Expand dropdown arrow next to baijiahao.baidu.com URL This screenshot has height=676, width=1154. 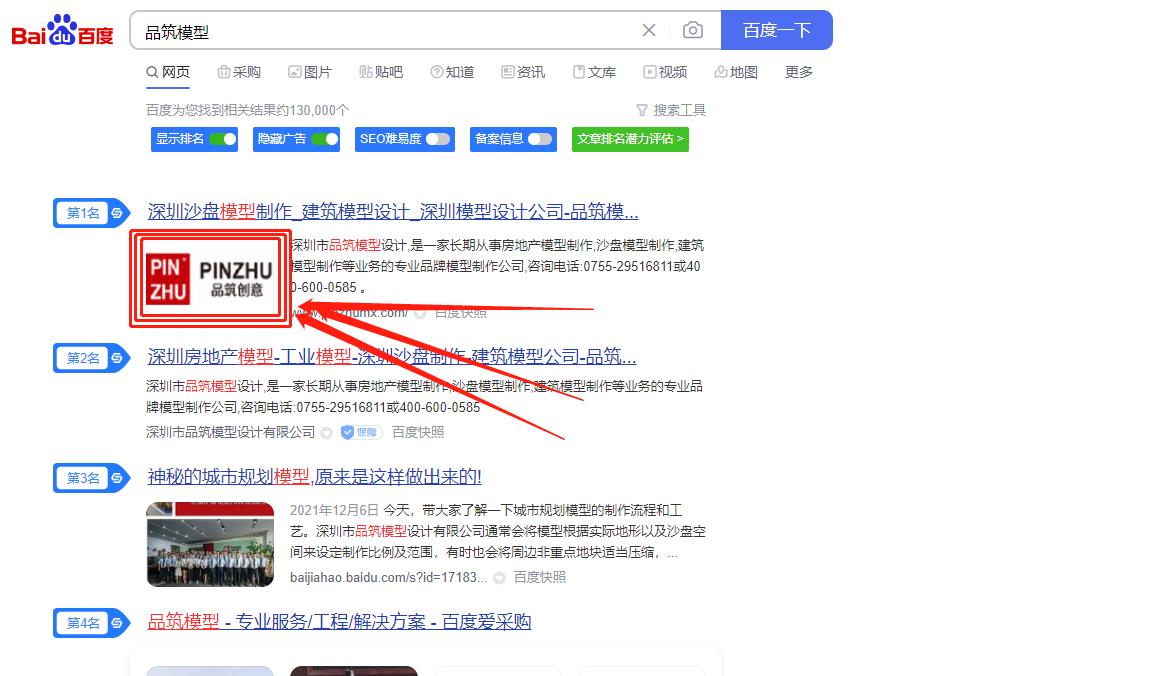500,577
